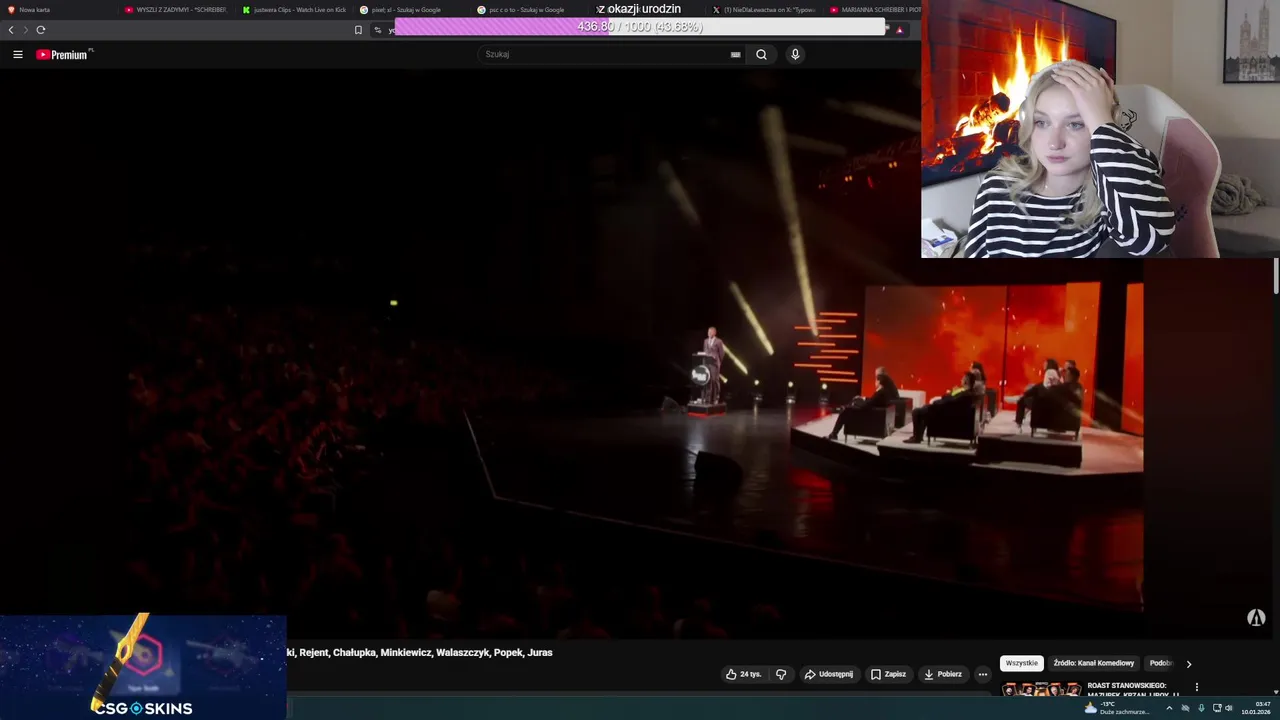Reload the page with the refresh icon
This screenshot has width=1280, height=720.
pos(41,30)
